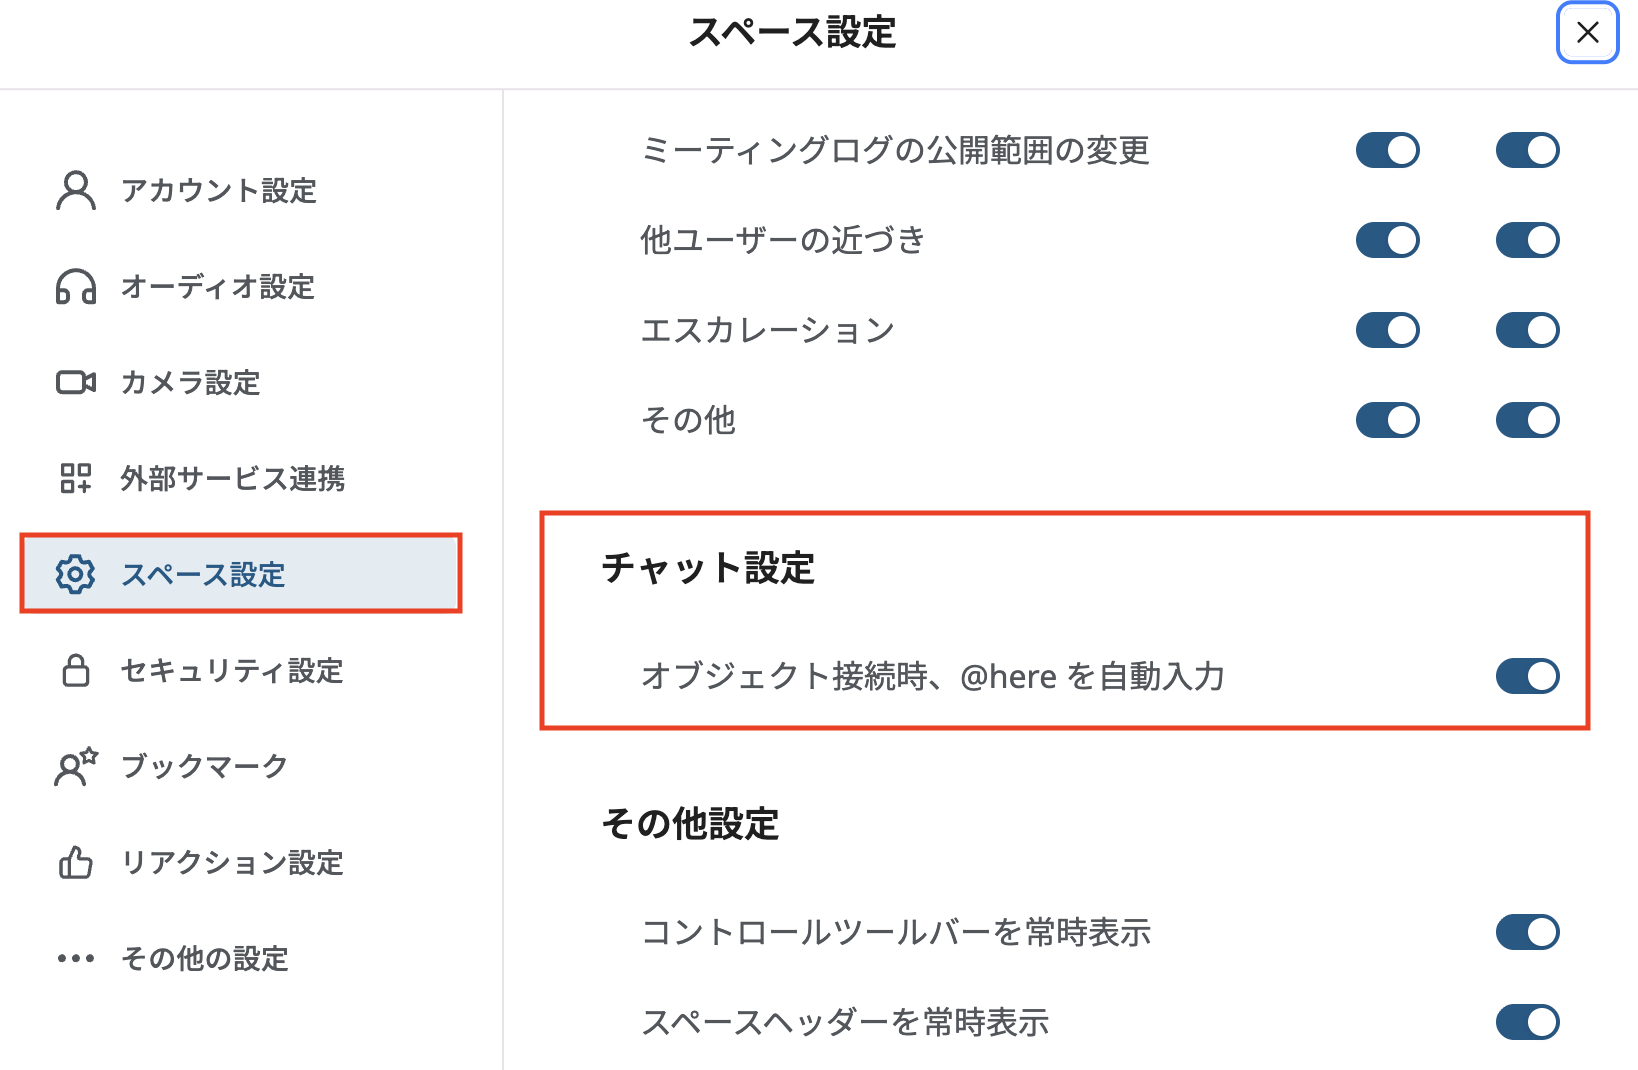Click the thumbs-up icon for リアクション設定
This screenshot has width=1638, height=1070.
tap(73, 862)
